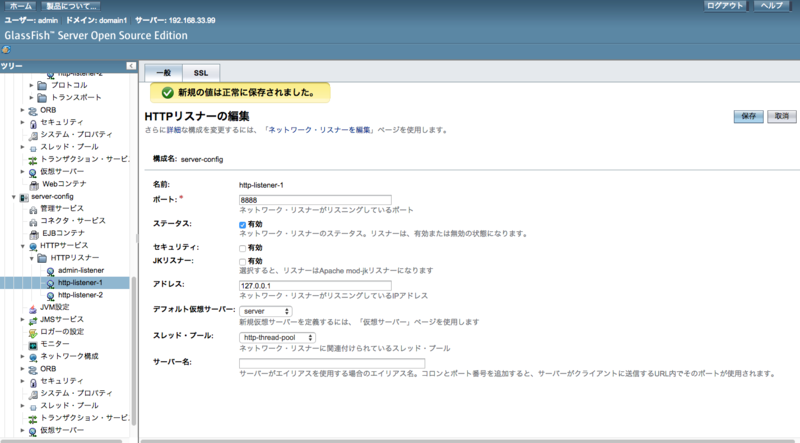
Task: Click the EJBコンテナ icon
Action: tap(34, 234)
